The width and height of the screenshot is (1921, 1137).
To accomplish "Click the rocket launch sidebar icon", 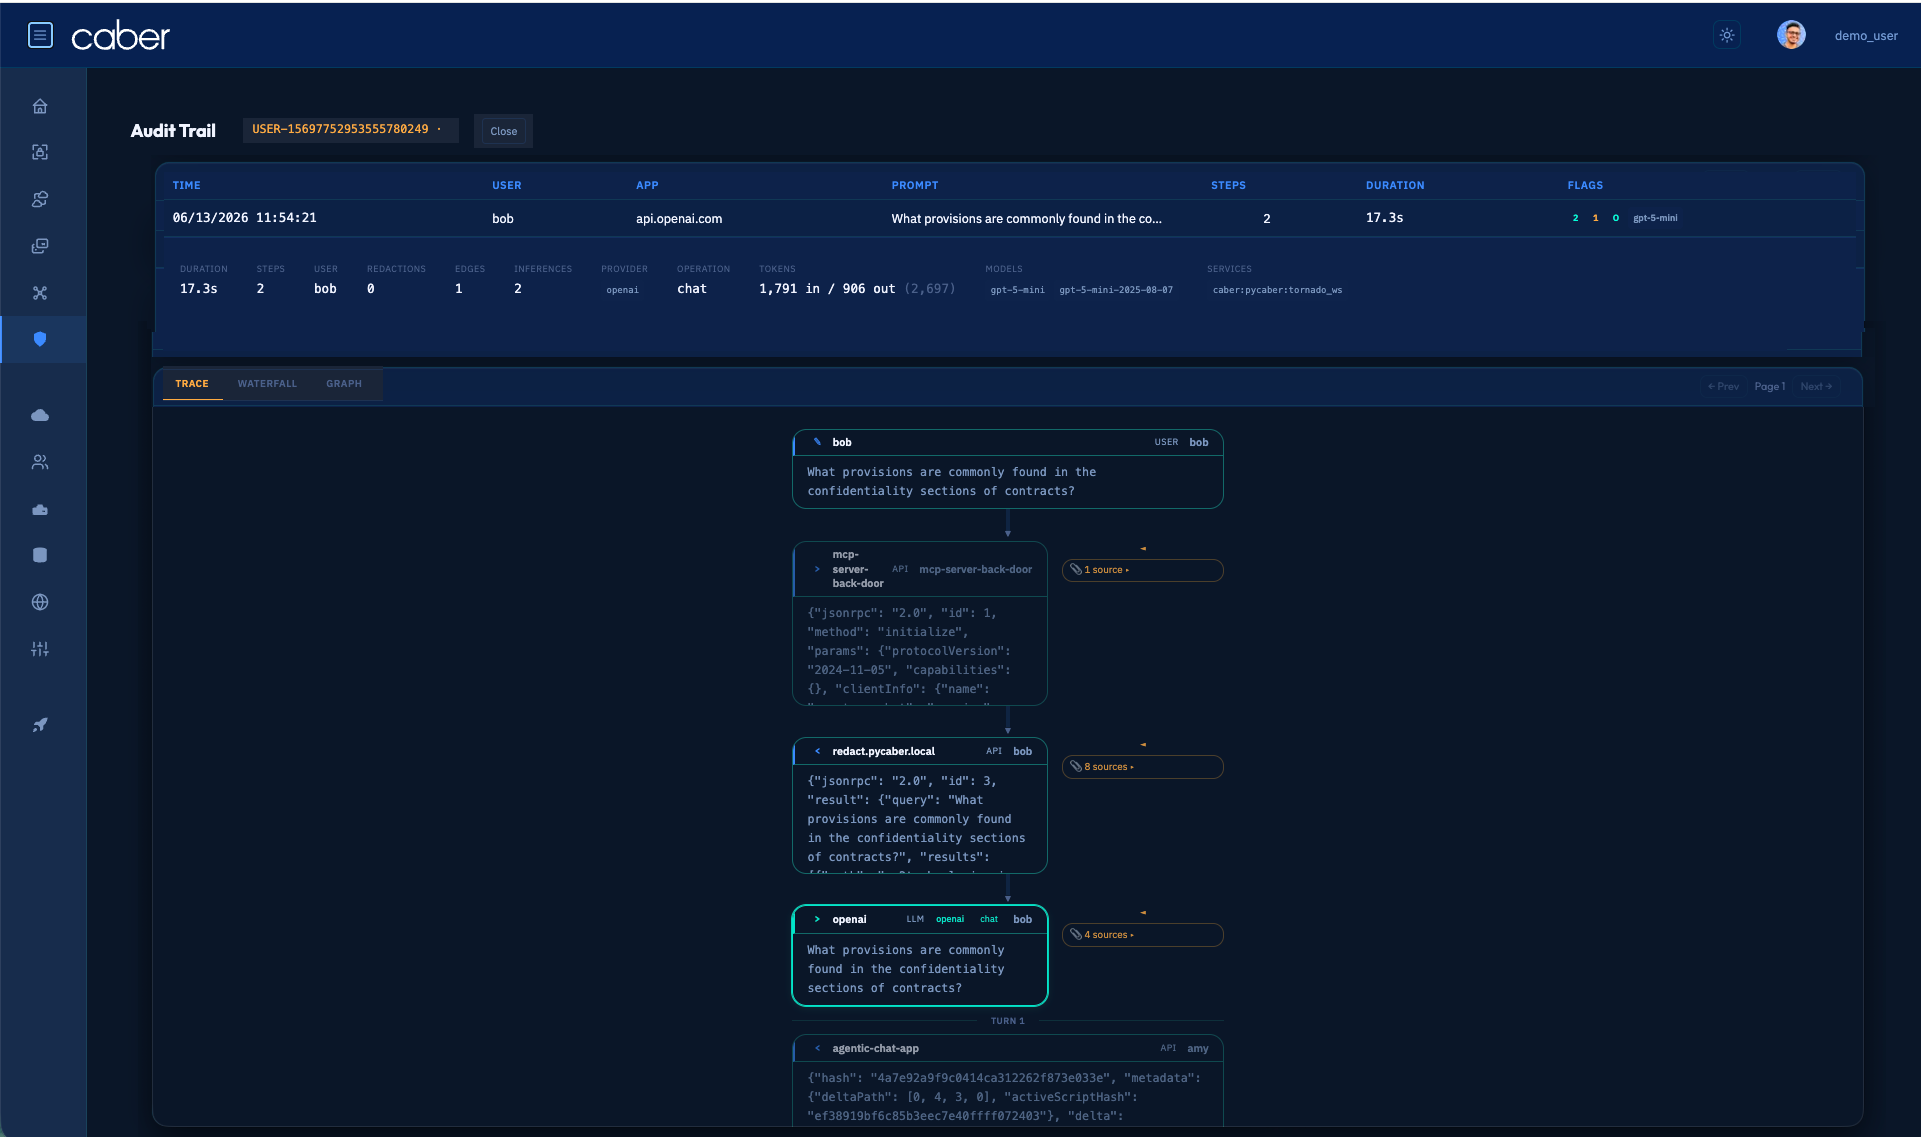I will (40, 725).
